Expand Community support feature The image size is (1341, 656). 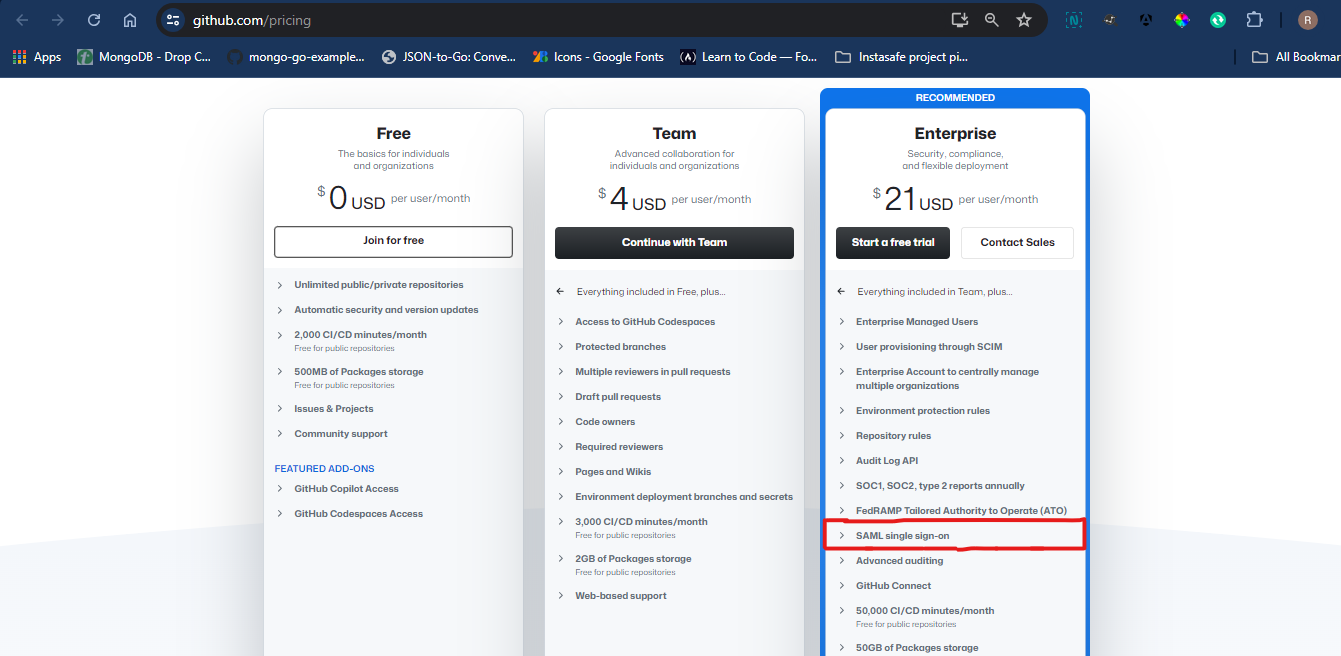coord(332,434)
